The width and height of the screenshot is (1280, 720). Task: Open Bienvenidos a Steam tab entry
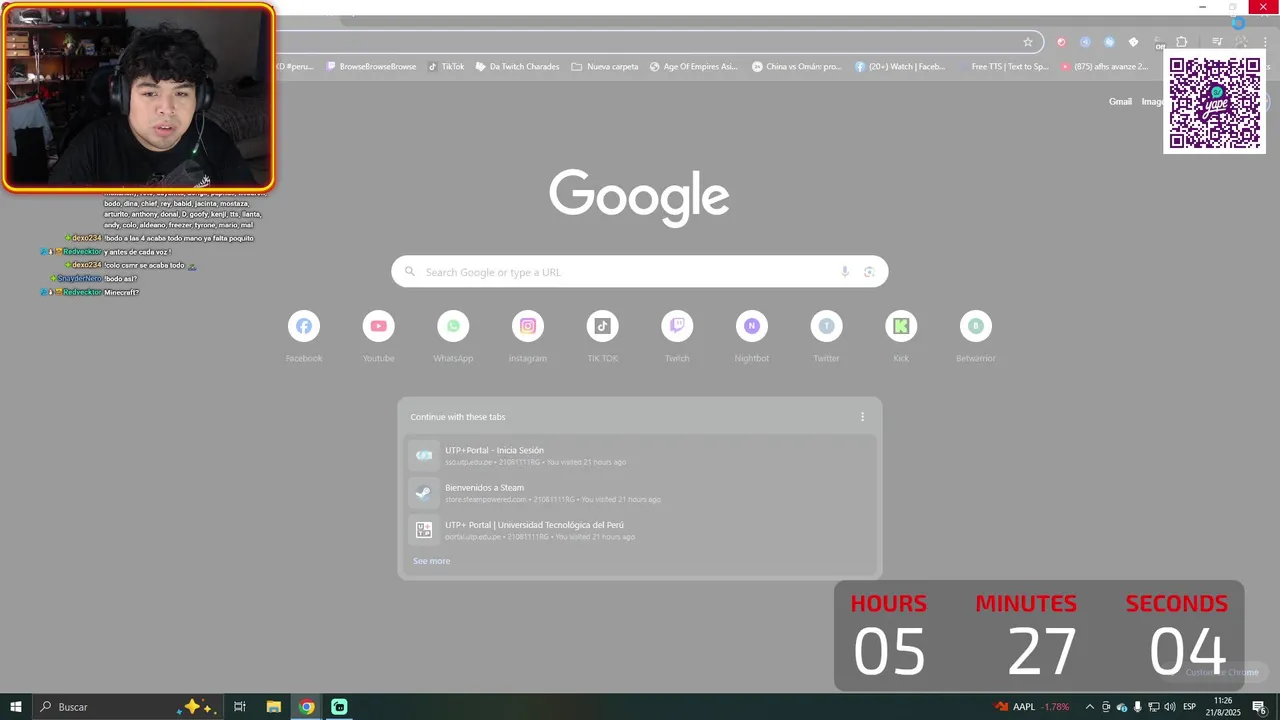tap(640, 493)
